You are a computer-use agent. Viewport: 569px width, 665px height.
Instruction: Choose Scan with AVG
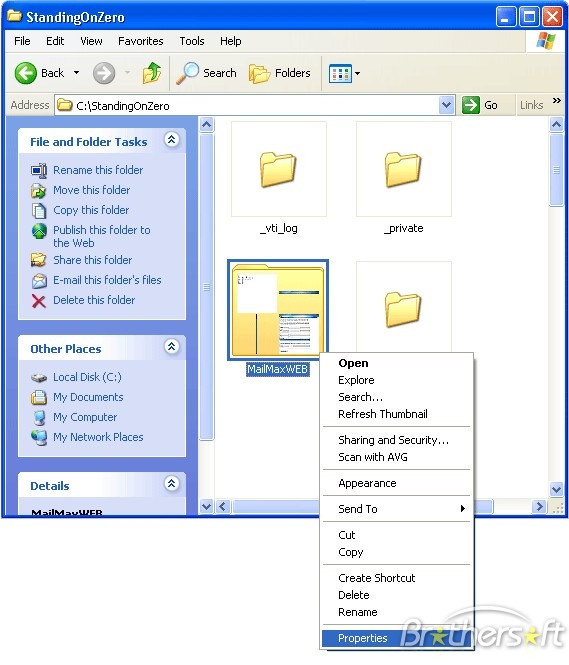396,457
